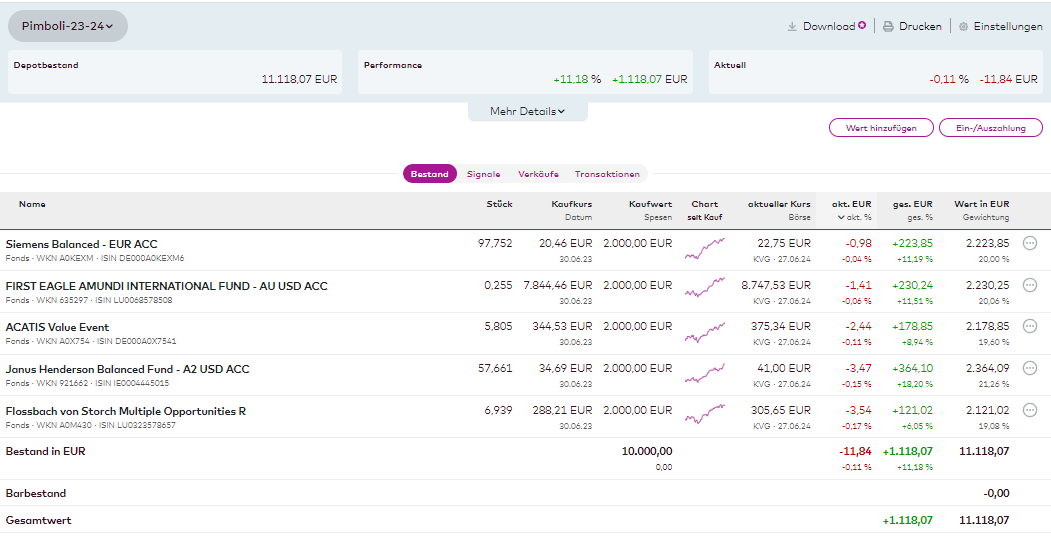Switch to the Signale tab
This screenshot has width=1051, height=544.
click(x=483, y=174)
